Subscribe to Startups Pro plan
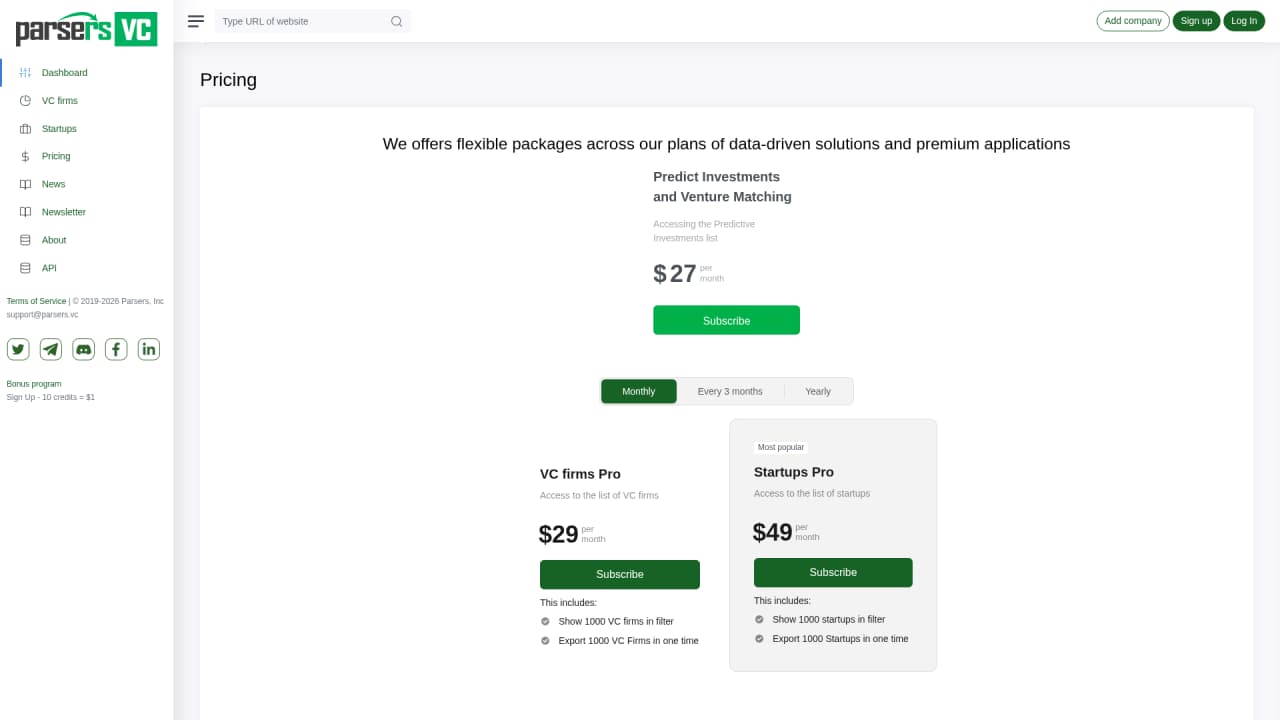 coord(833,572)
